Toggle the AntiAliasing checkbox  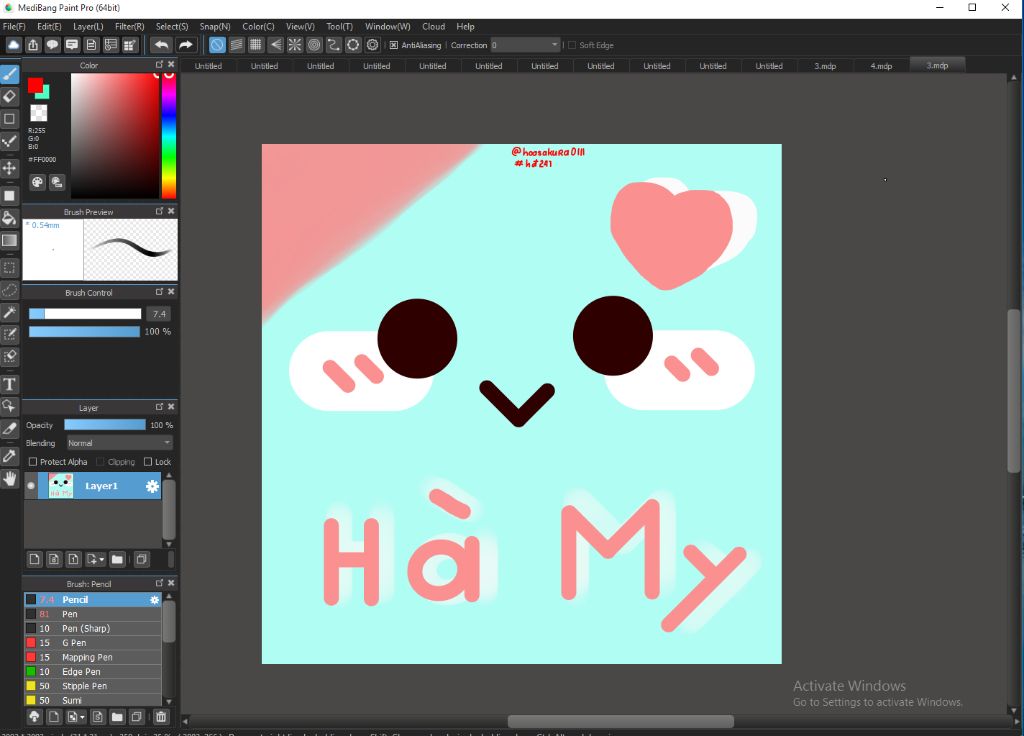[394, 45]
